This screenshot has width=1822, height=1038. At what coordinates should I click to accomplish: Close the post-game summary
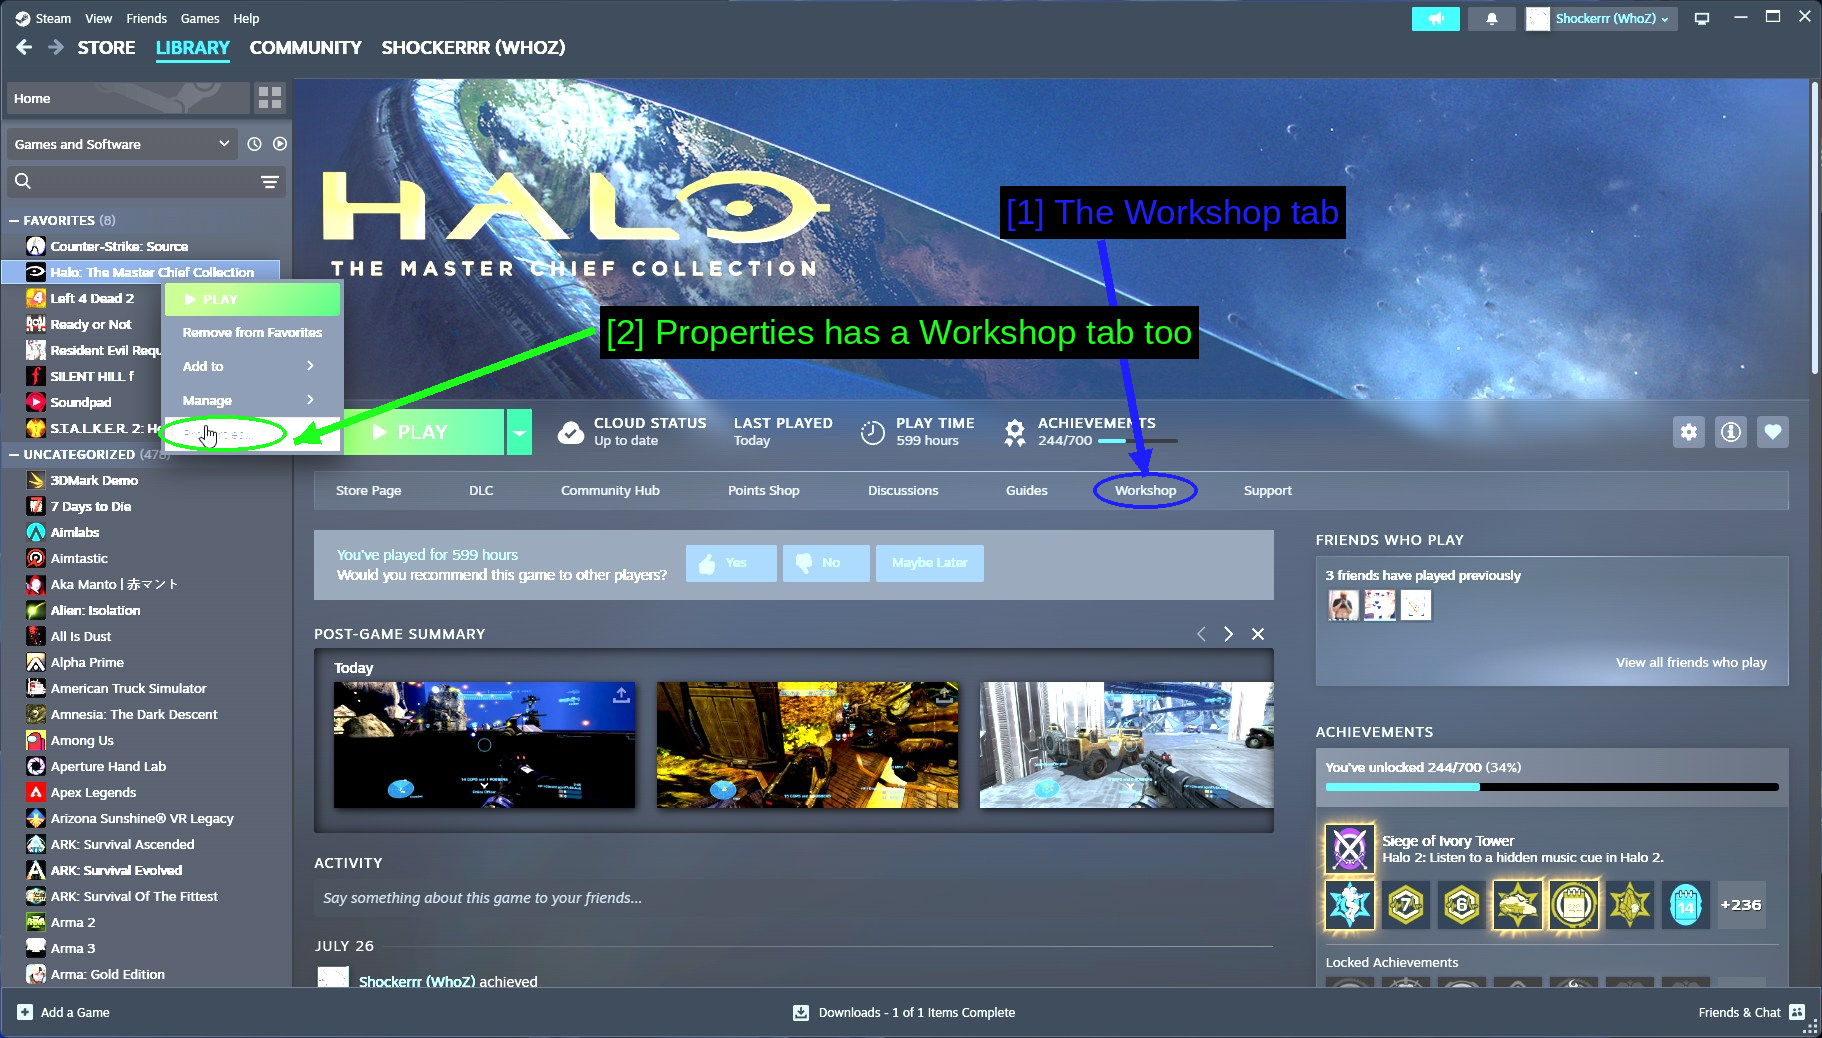(x=1258, y=634)
